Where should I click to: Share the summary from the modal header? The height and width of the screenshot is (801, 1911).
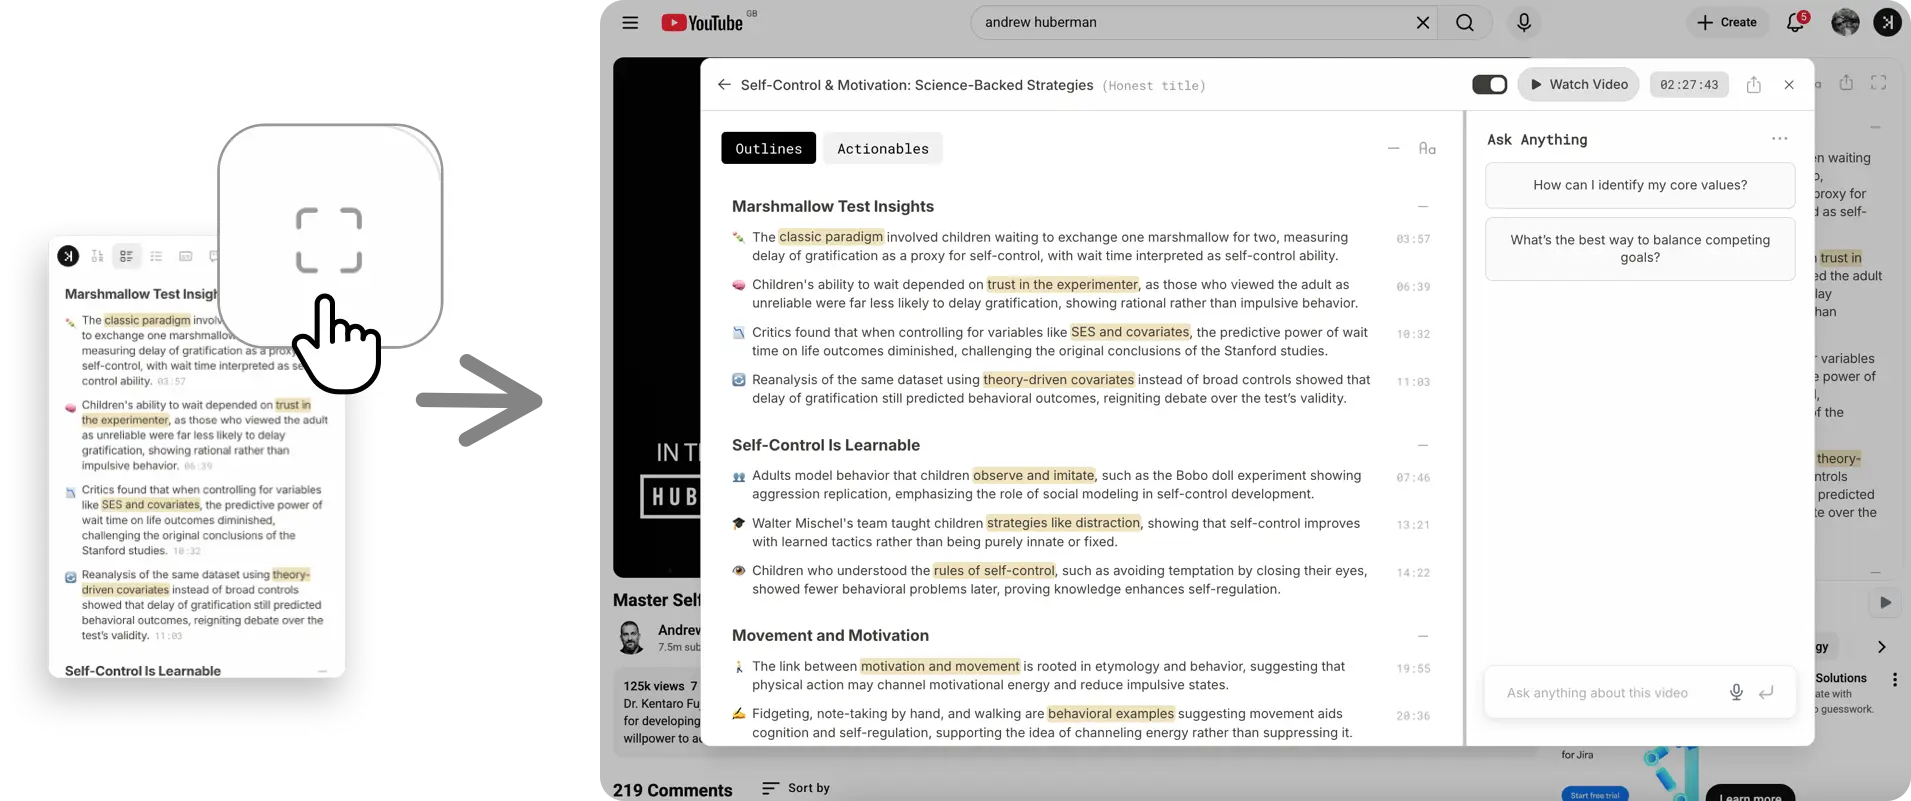point(1753,85)
